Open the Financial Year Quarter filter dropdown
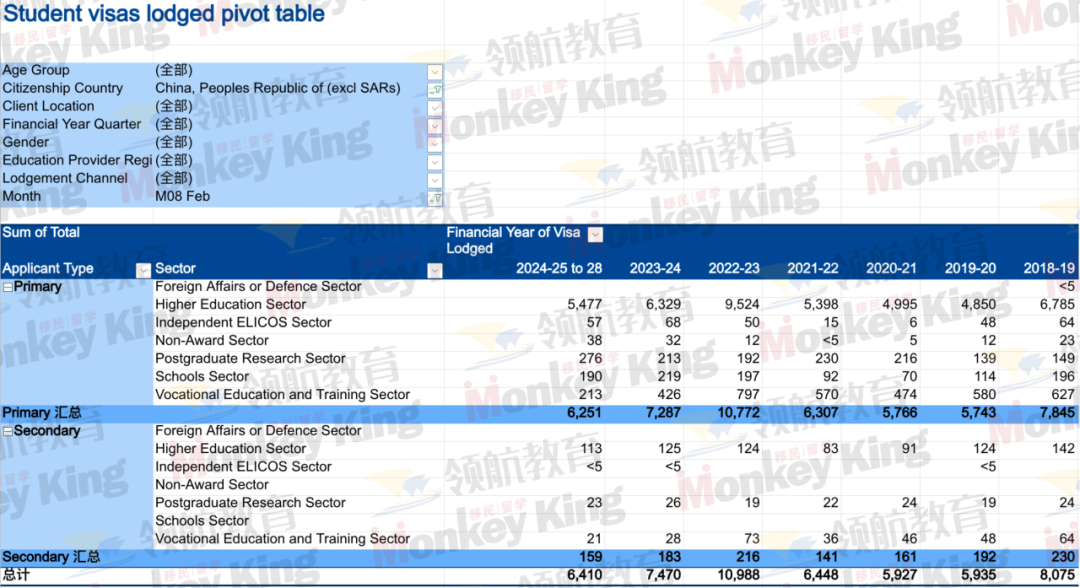 [435, 125]
